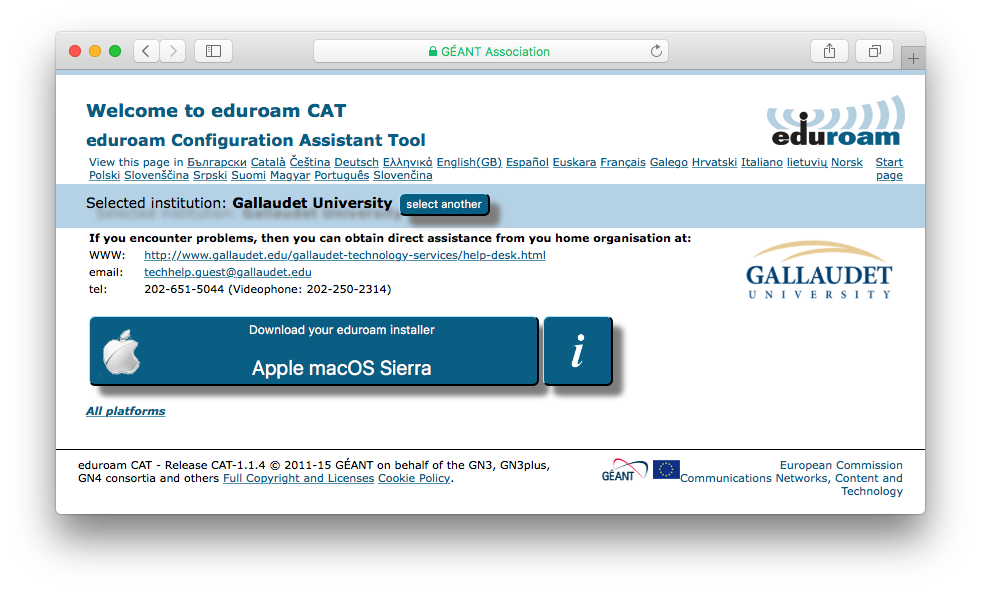Switch language to English(GB)
This screenshot has height=594, width=981.
(469, 162)
